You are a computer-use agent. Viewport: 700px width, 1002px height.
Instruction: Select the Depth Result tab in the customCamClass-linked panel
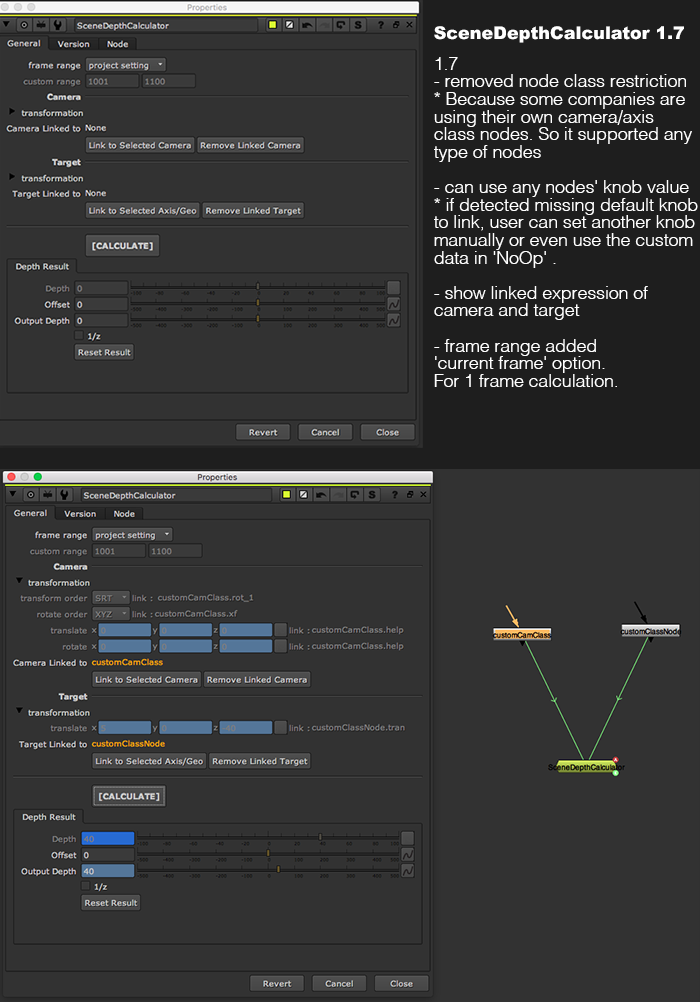tap(49, 817)
